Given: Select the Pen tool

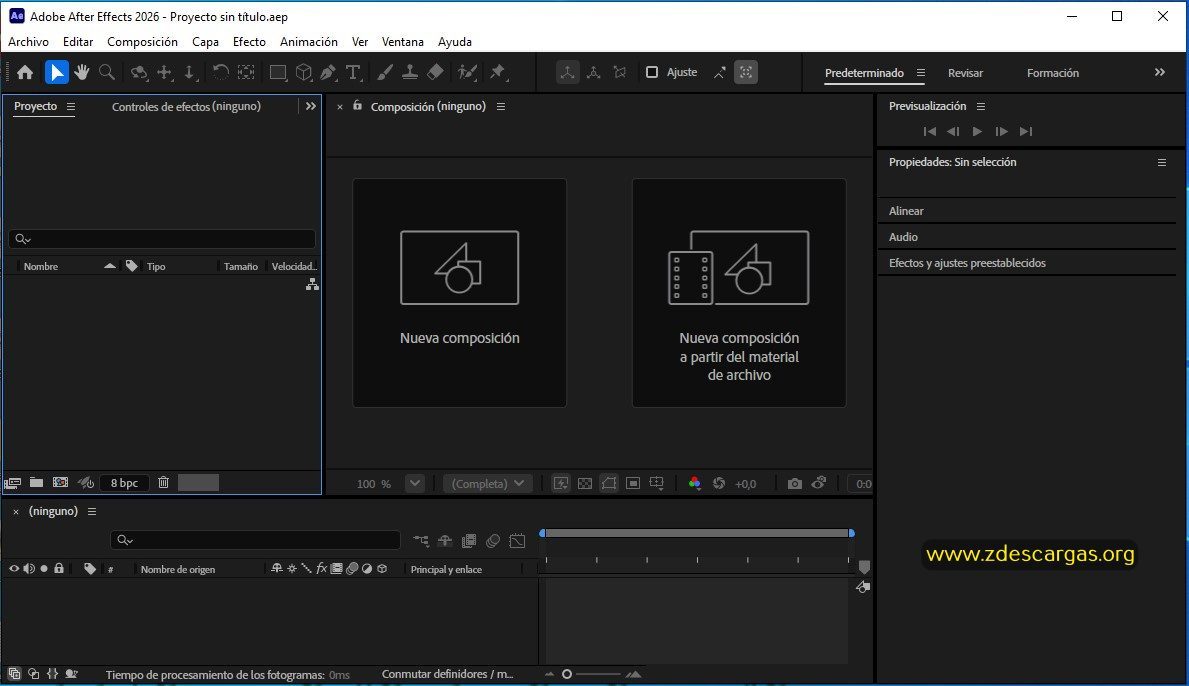Looking at the screenshot, I should (x=328, y=72).
